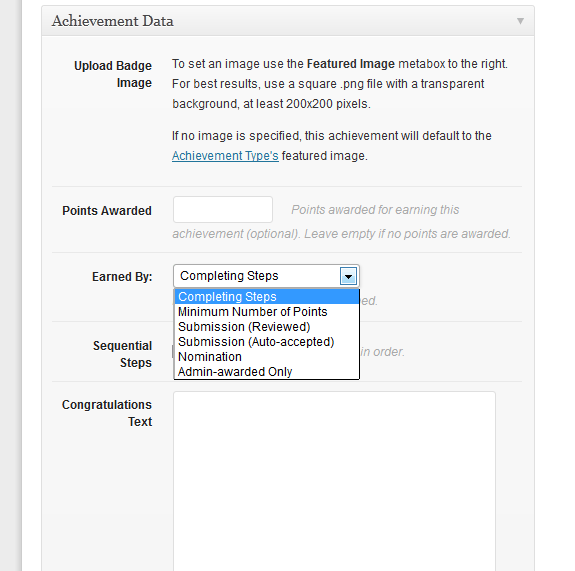Screen dimensions: 575x571
Task: Select Admin-awarded Only from the list
Action: pyautogui.click(x=267, y=371)
